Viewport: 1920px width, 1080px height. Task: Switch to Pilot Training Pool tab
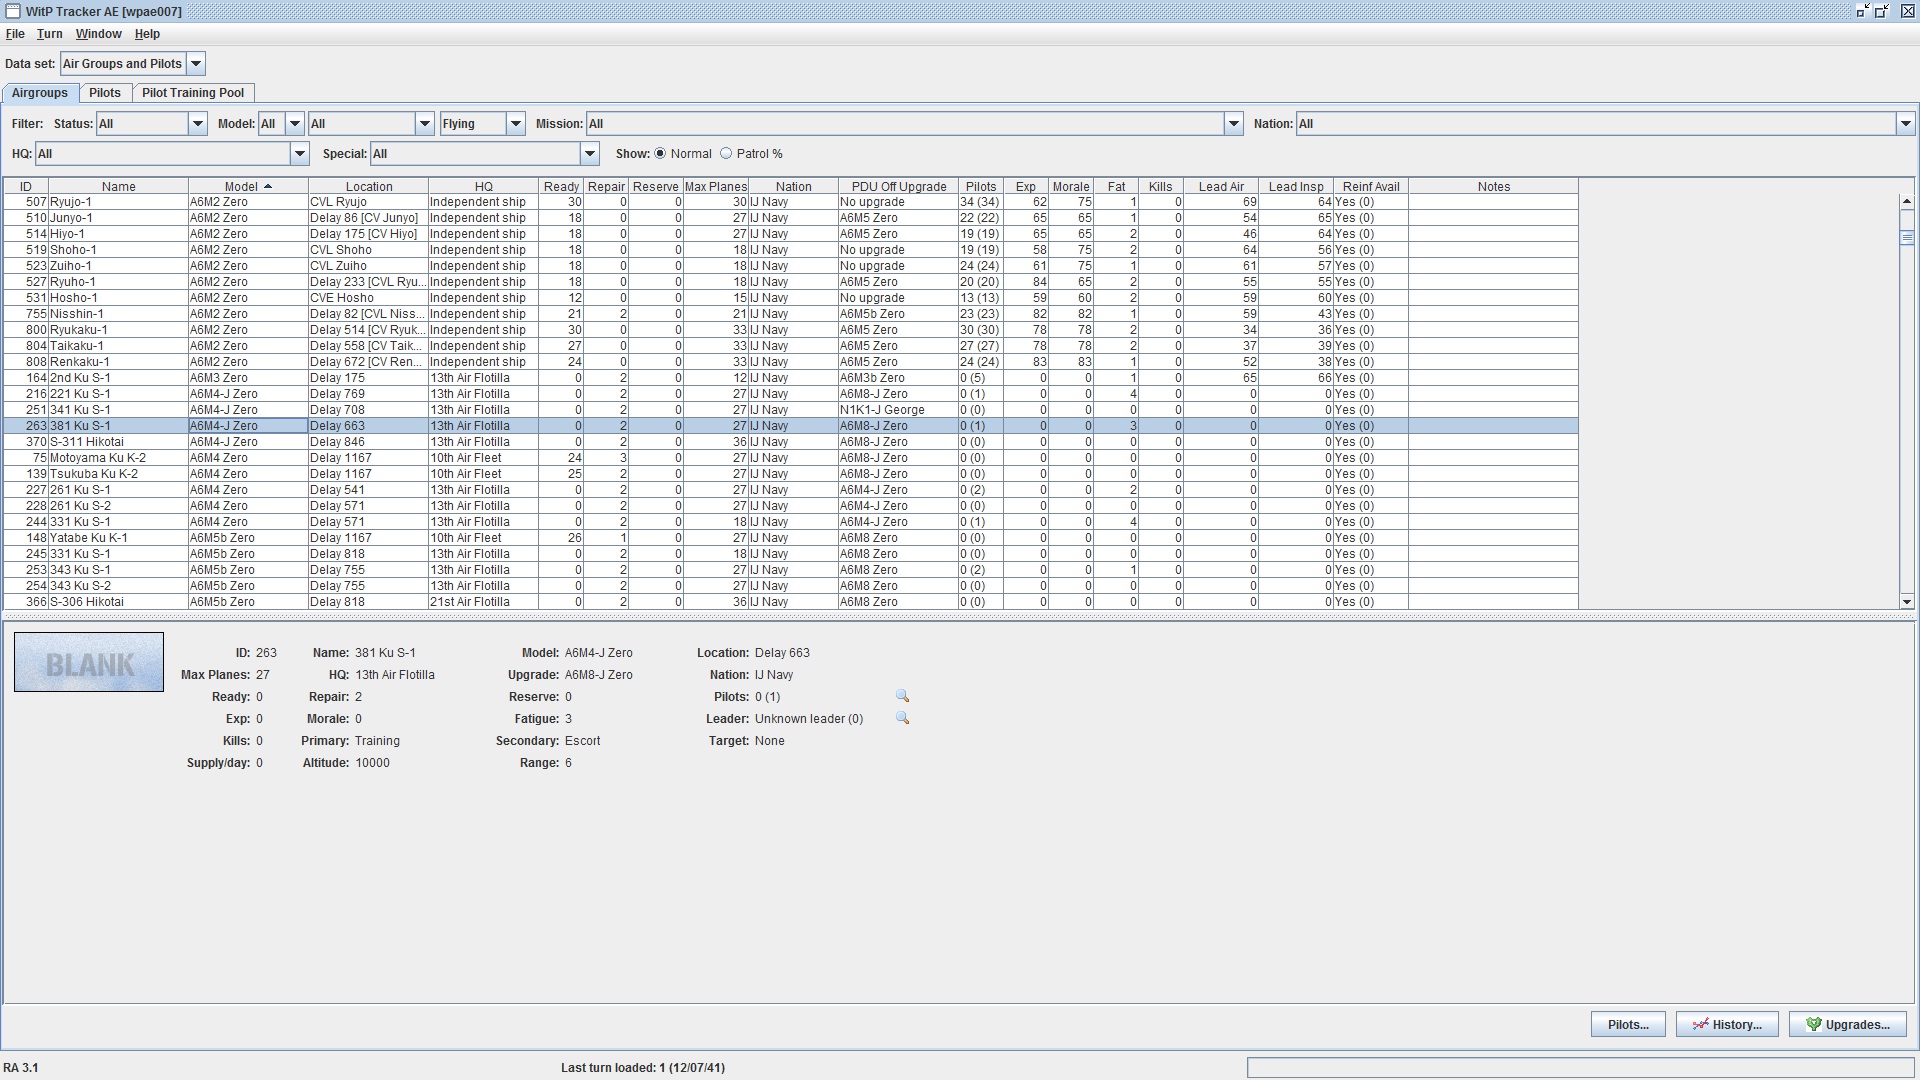point(192,93)
